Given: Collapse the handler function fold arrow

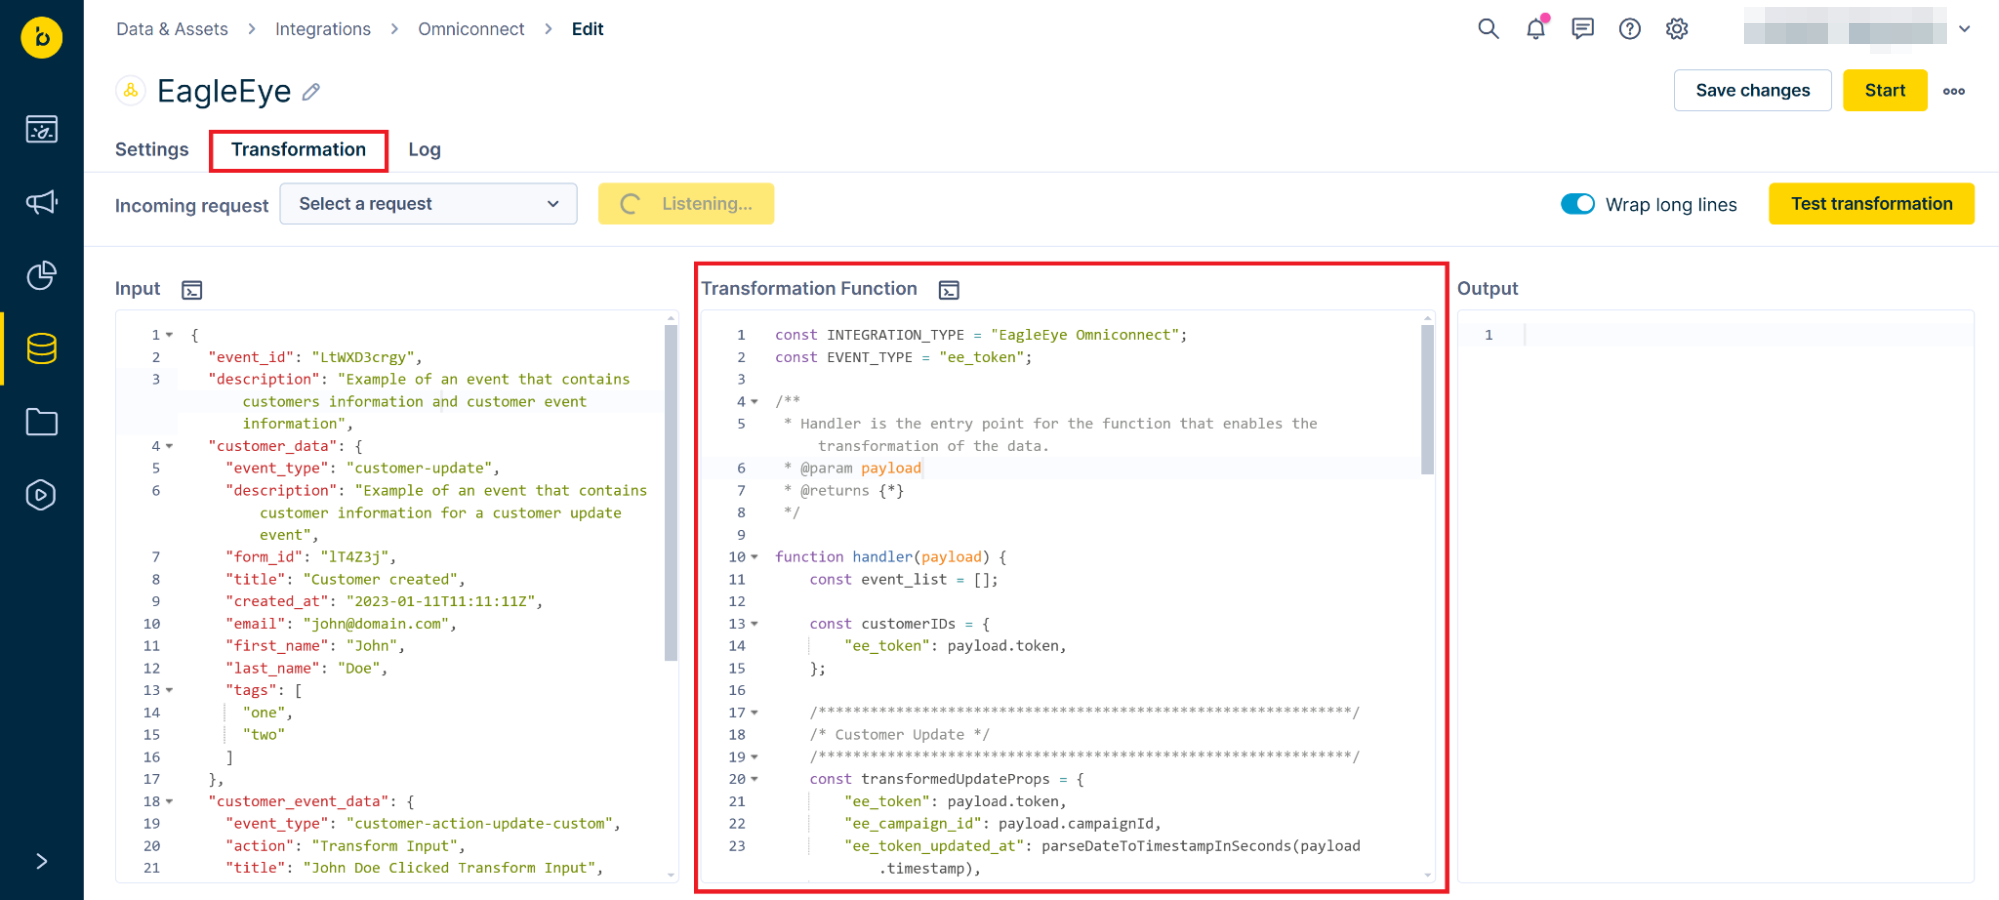Looking at the screenshot, I should point(754,557).
